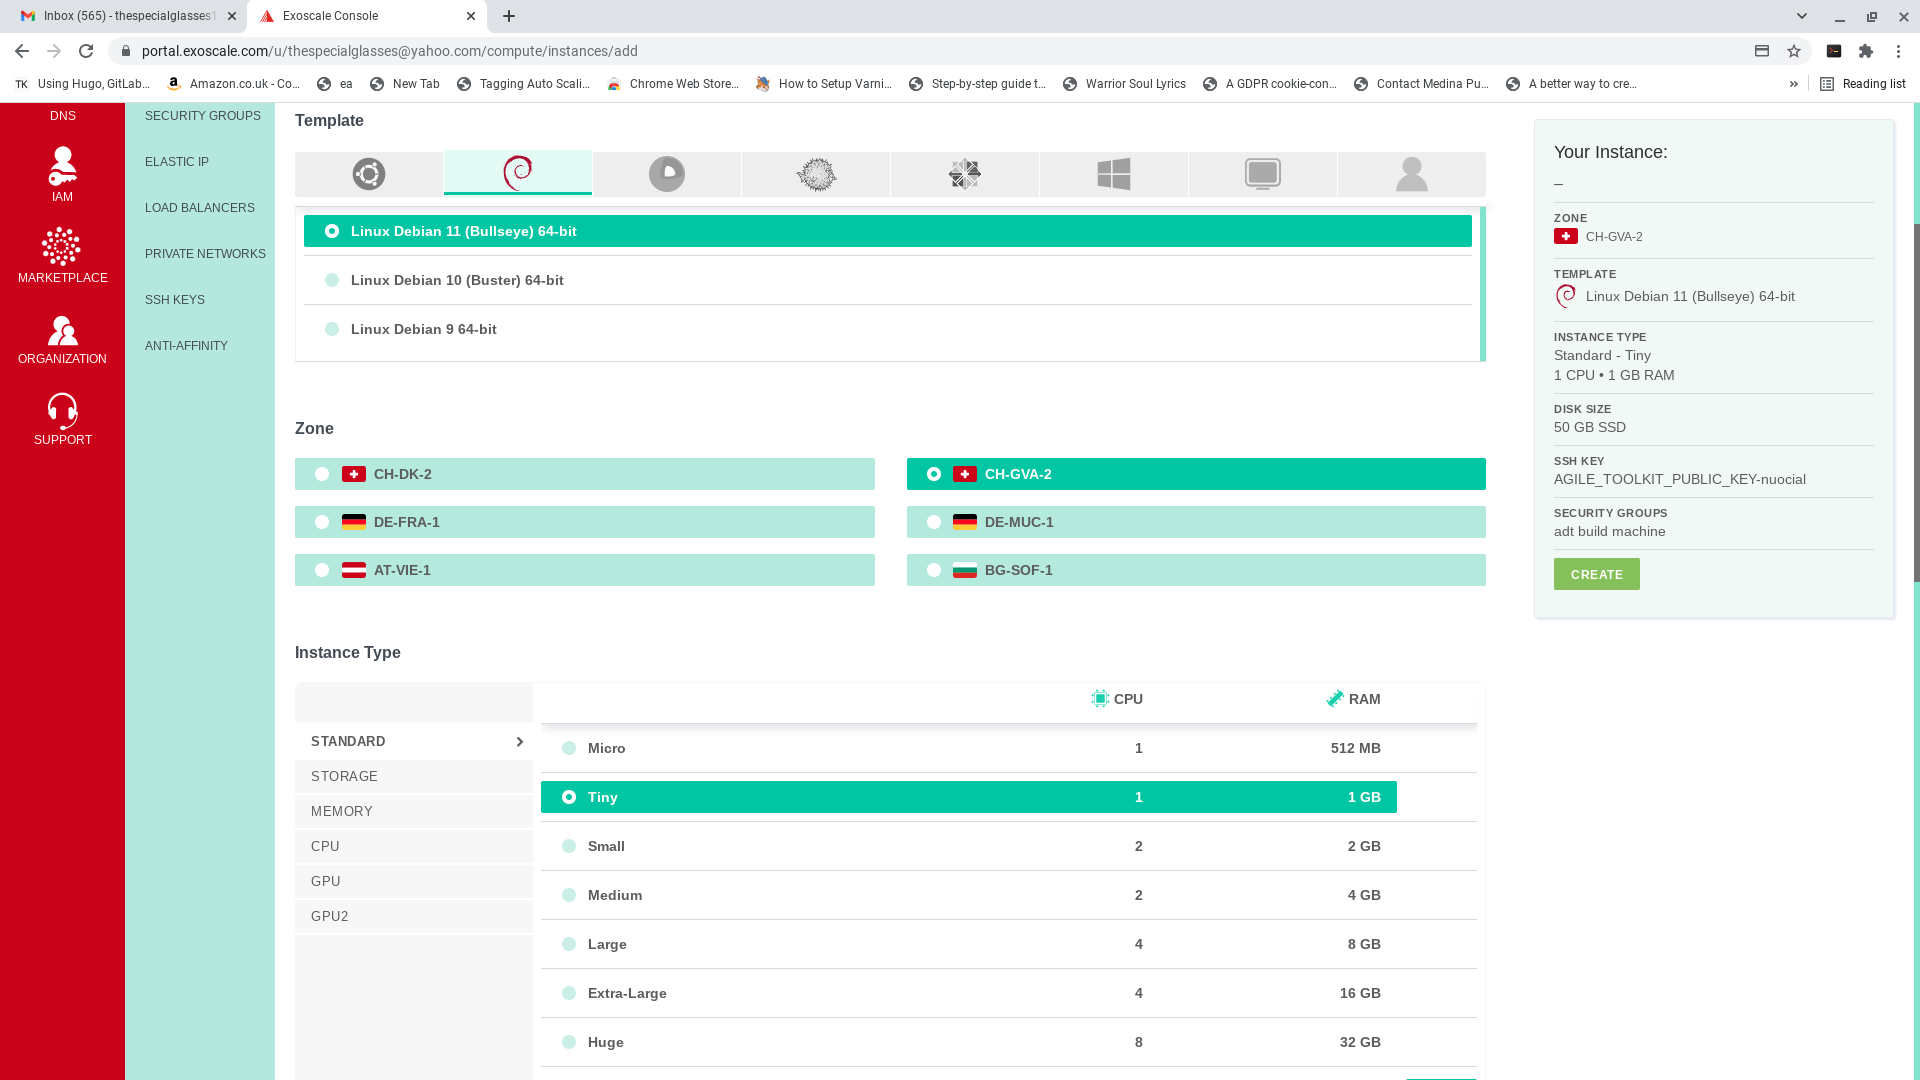Pick the CentOS template icon

click(965, 174)
